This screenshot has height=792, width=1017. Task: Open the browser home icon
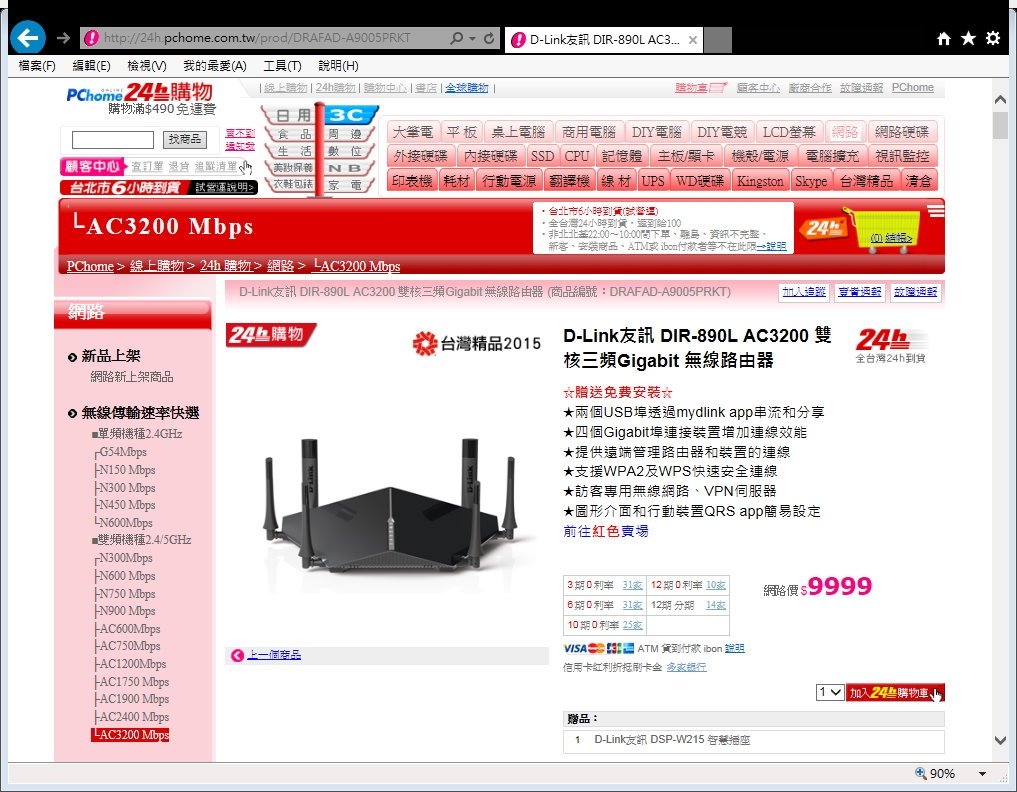944,39
